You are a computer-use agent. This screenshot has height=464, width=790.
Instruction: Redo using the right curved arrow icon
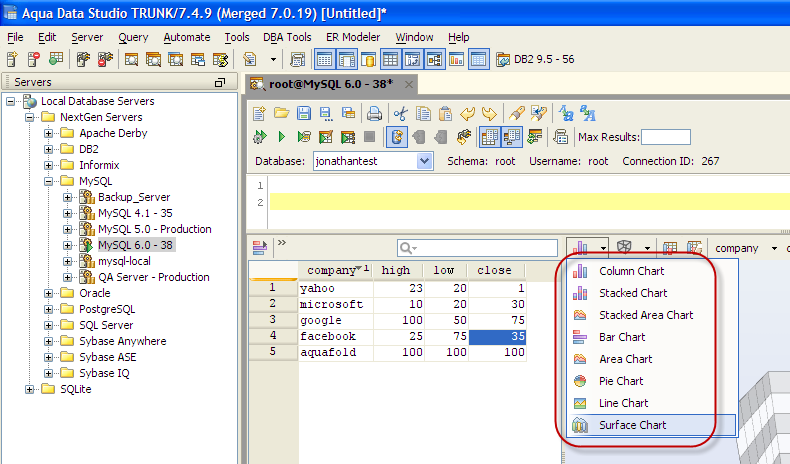tap(489, 113)
